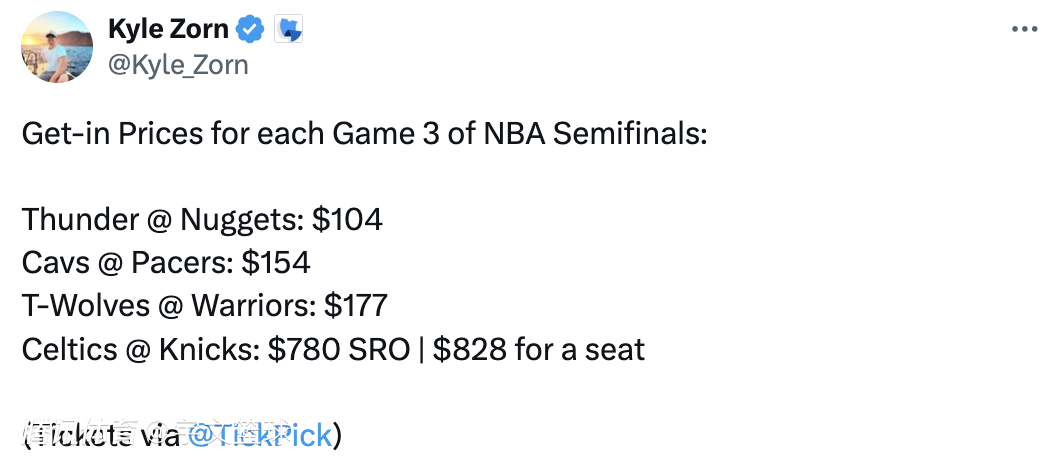Select the Thunder @ Nuggets line
This screenshot has height=466, width=1058.
coord(202,220)
